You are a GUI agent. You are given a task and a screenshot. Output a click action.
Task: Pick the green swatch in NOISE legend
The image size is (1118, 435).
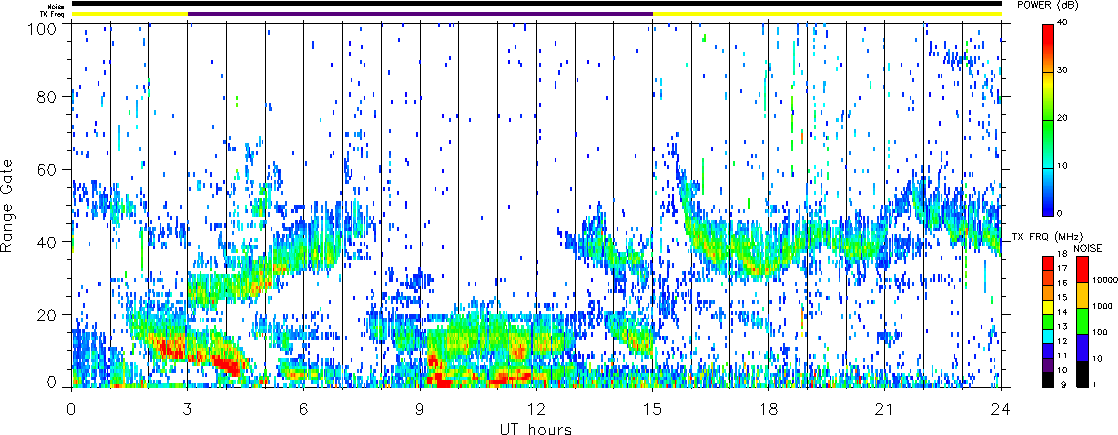(x=1082, y=321)
